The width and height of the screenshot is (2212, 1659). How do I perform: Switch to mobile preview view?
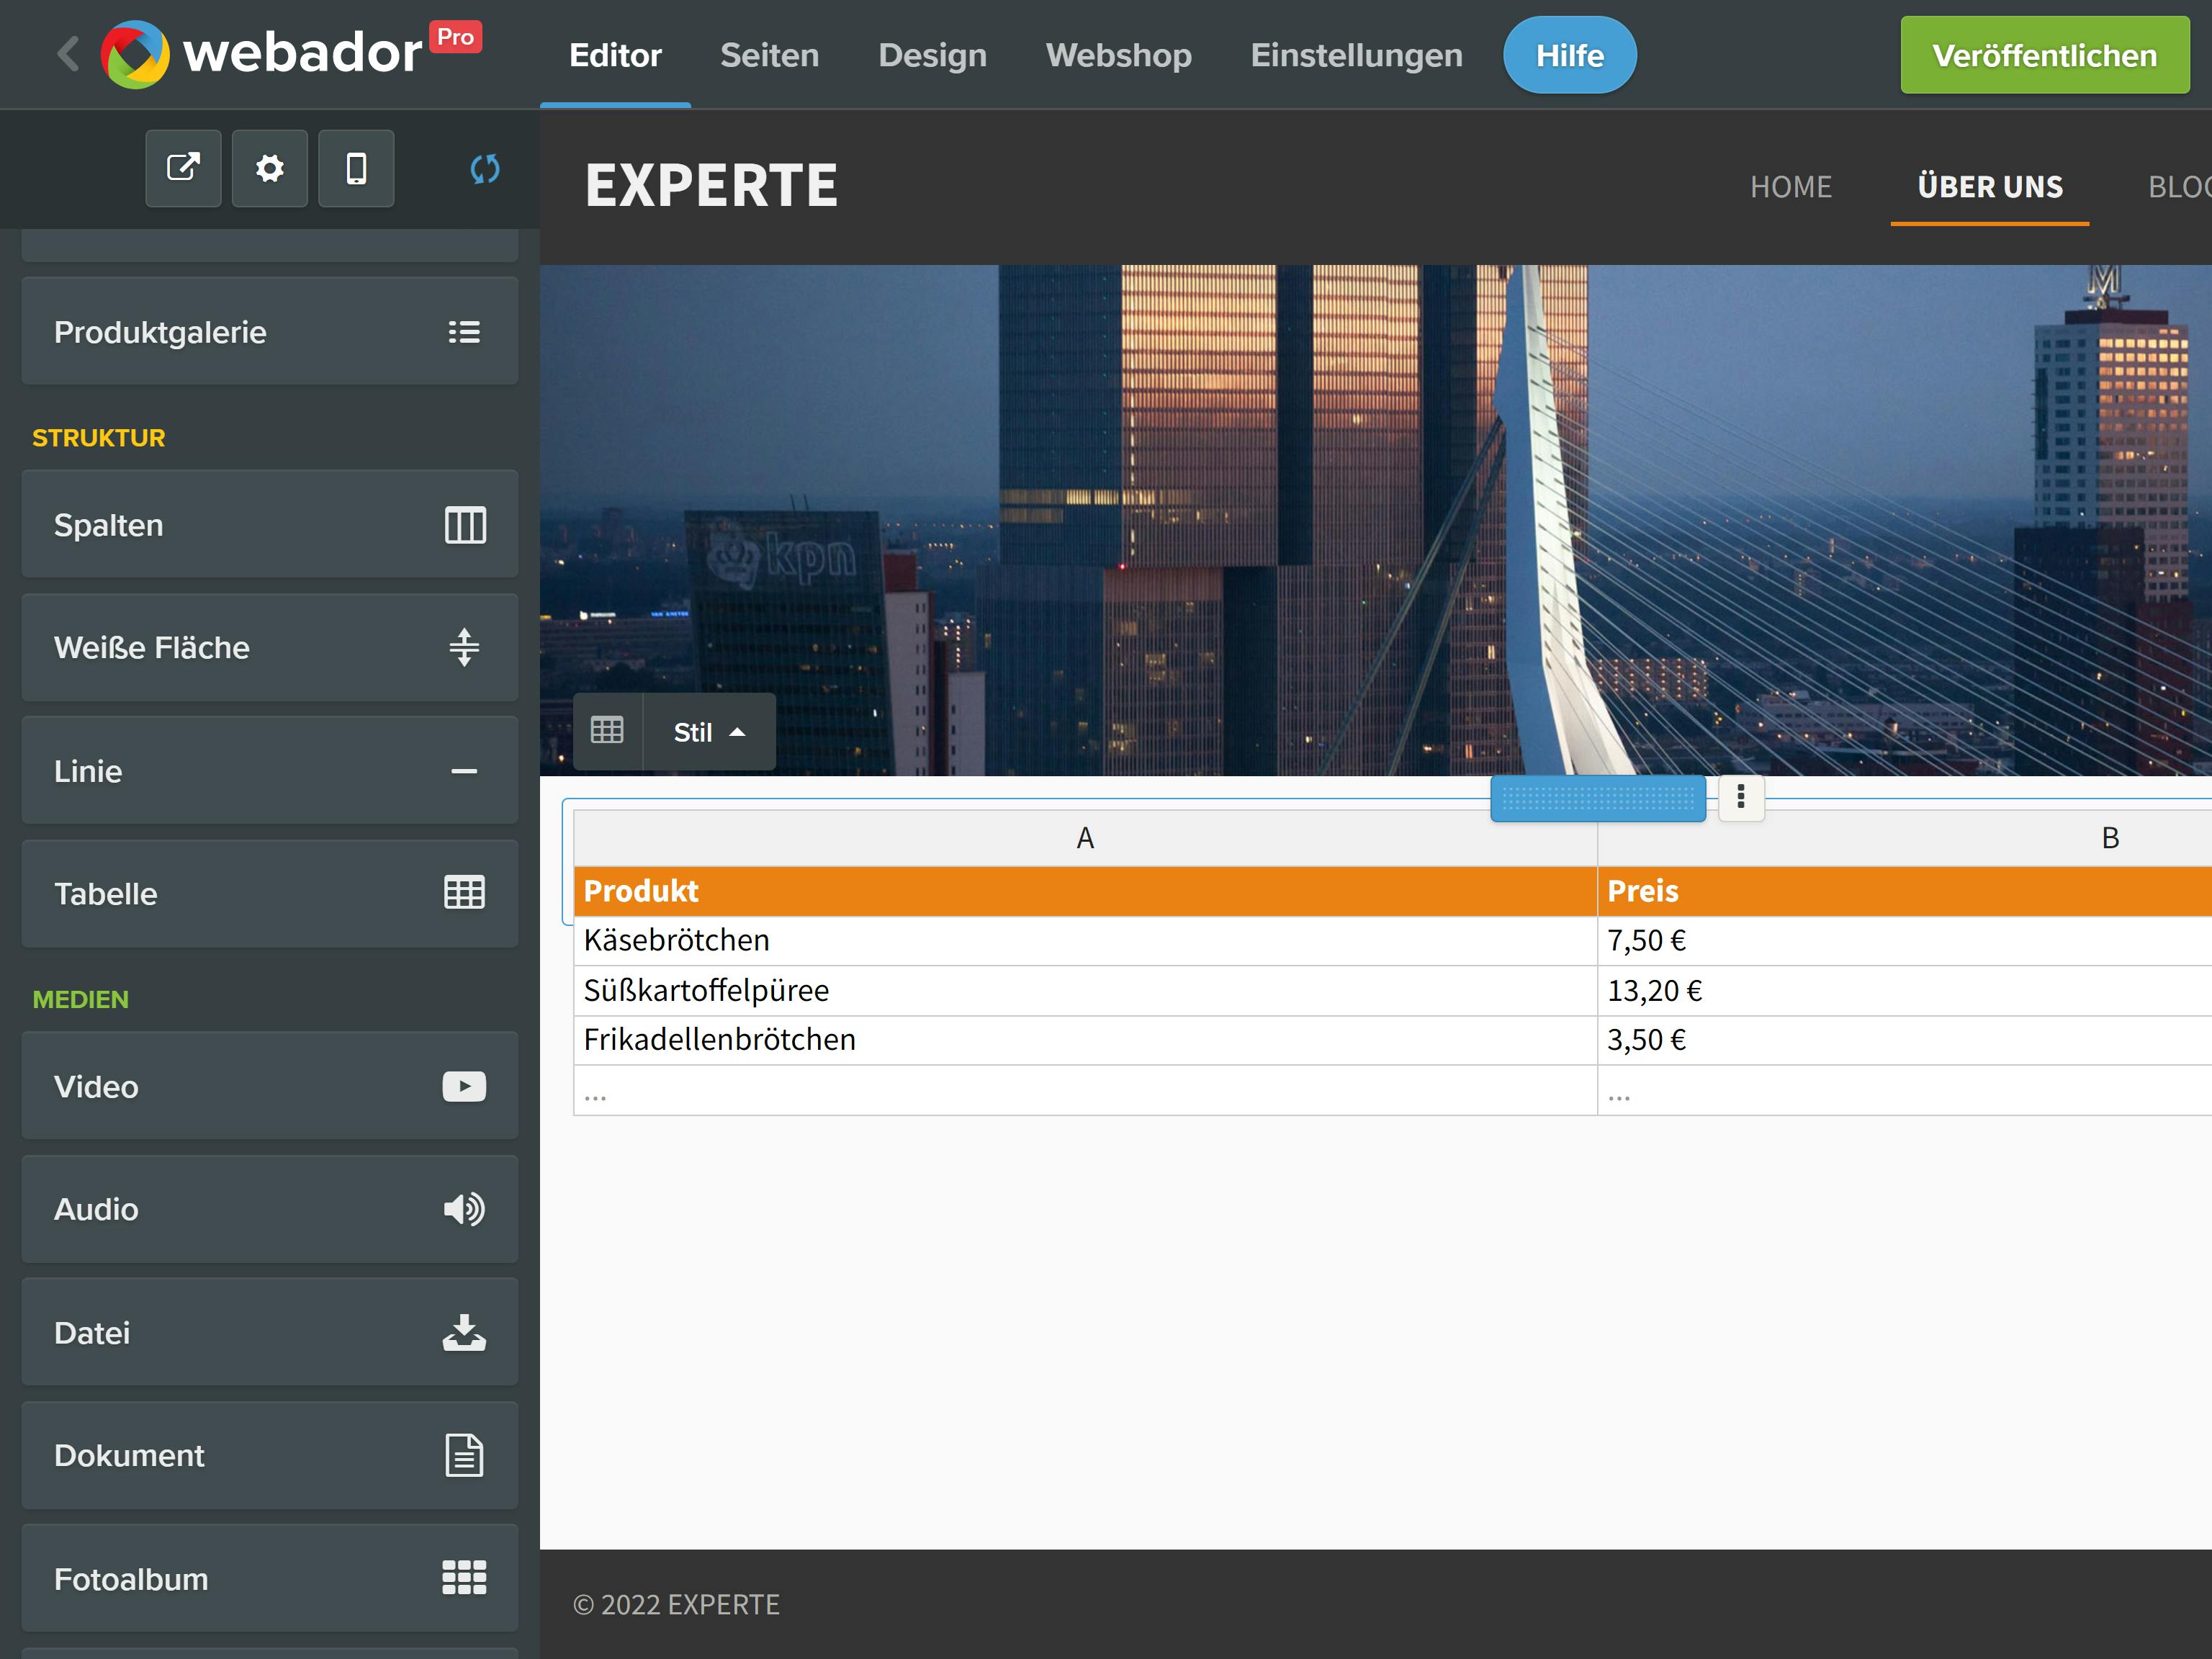[x=356, y=168]
